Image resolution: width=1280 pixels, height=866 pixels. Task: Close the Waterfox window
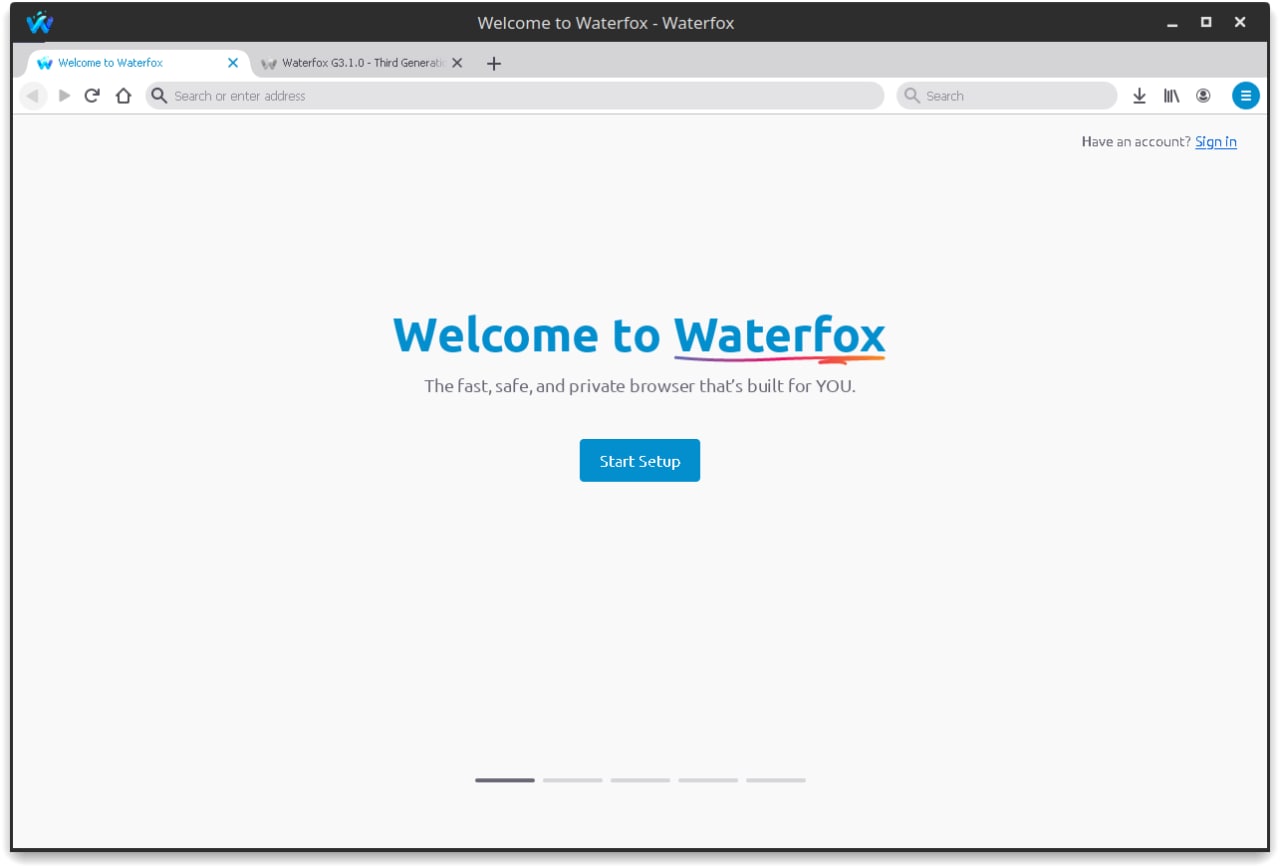tap(1240, 22)
